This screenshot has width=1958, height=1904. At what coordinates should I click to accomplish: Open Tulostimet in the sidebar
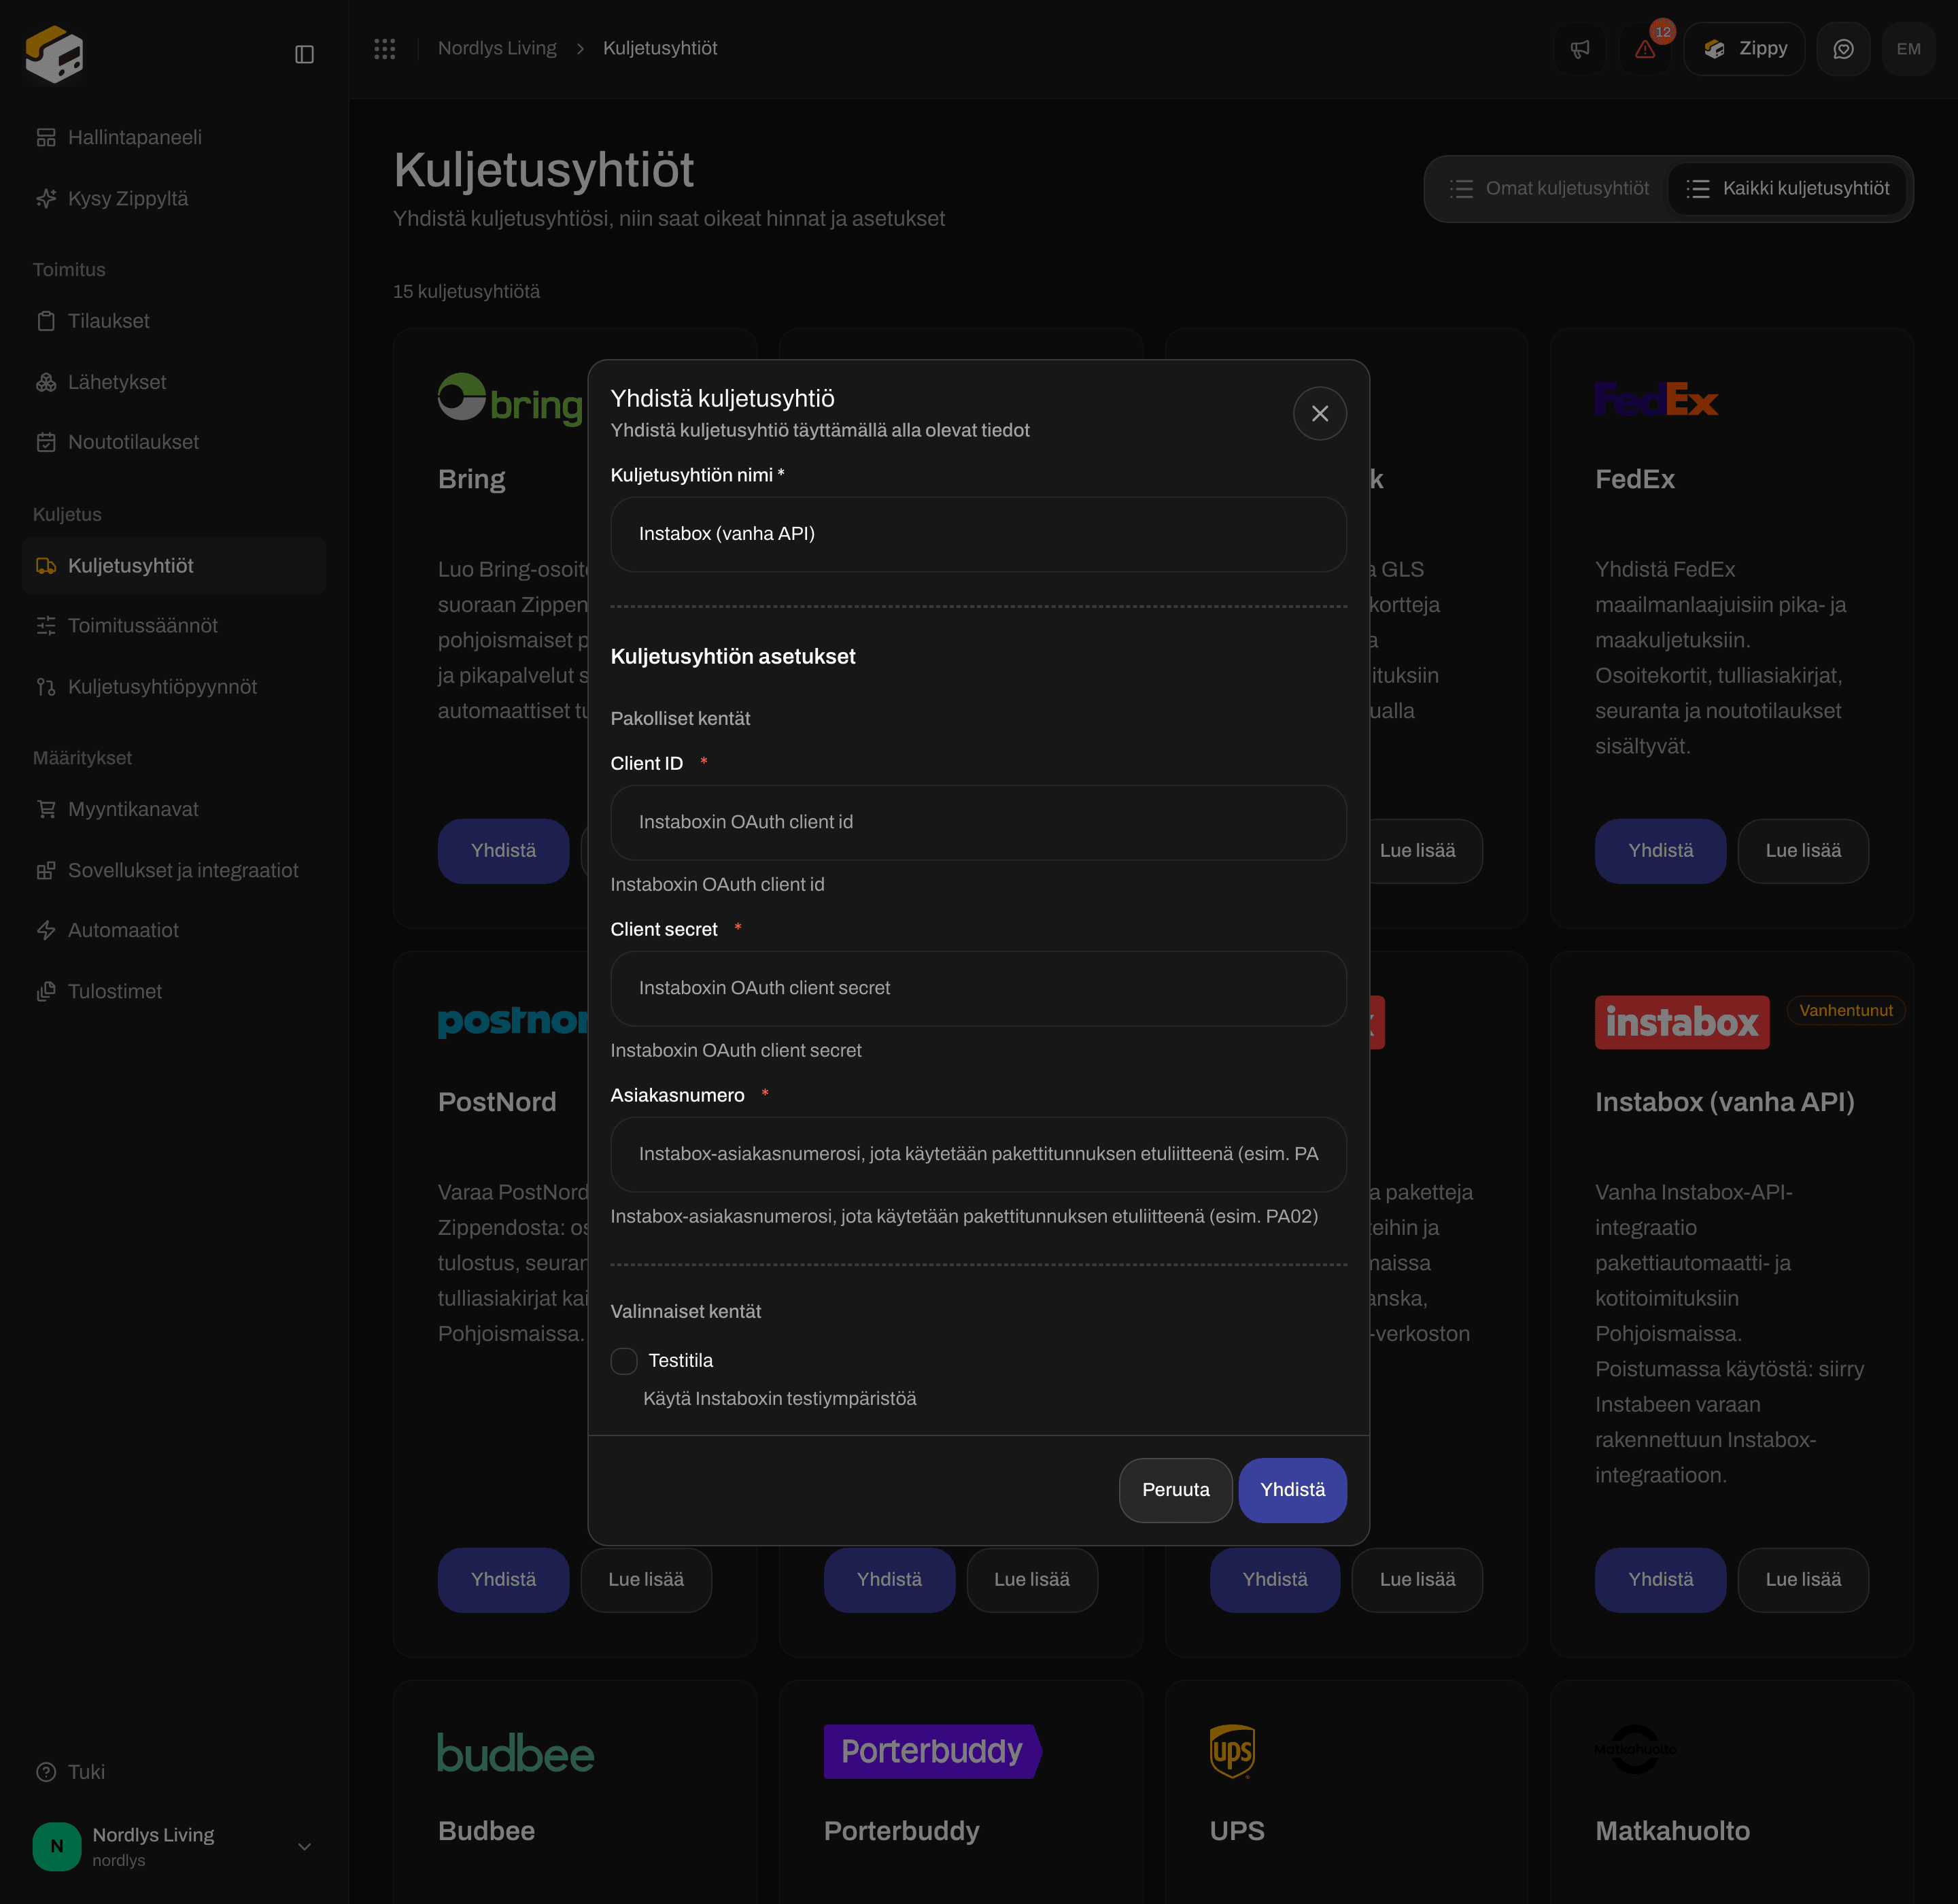click(174, 991)
